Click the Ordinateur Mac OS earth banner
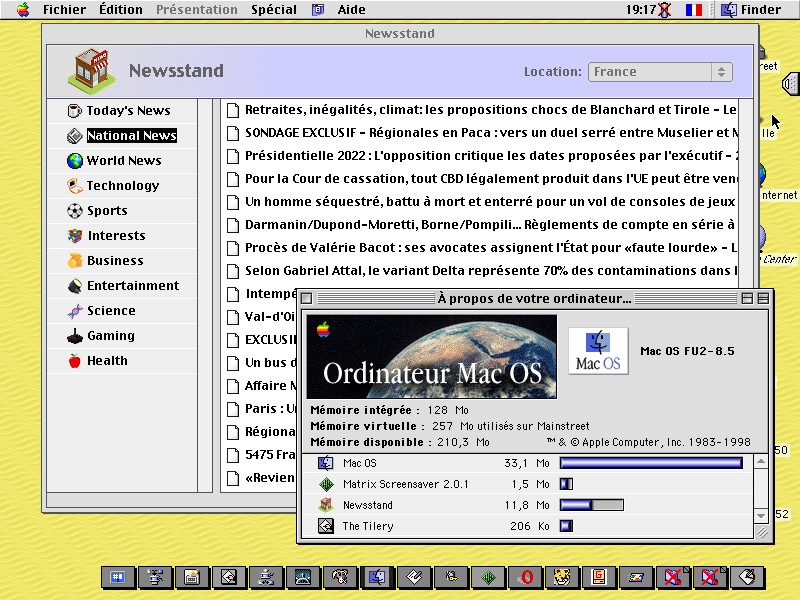The height and width of the screenshot is (600, 800). (x=432, y=357)
